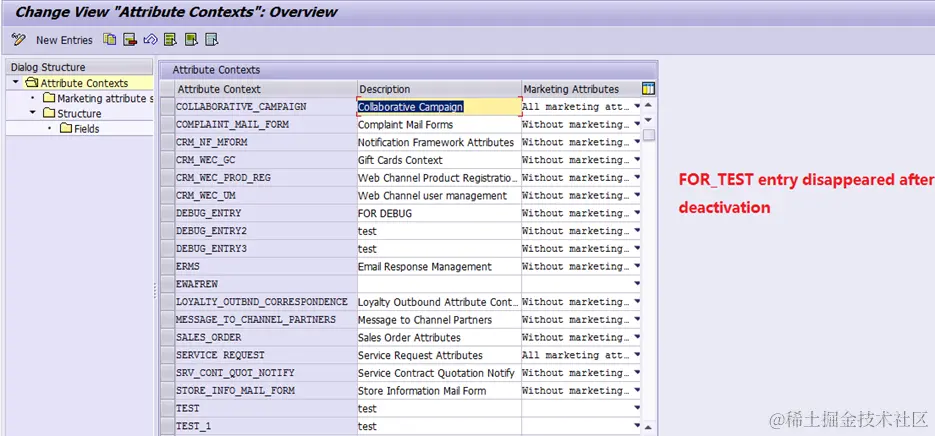
Task: Select the DEBUG_ENTRY row selector
Action: tap(167, 213)
